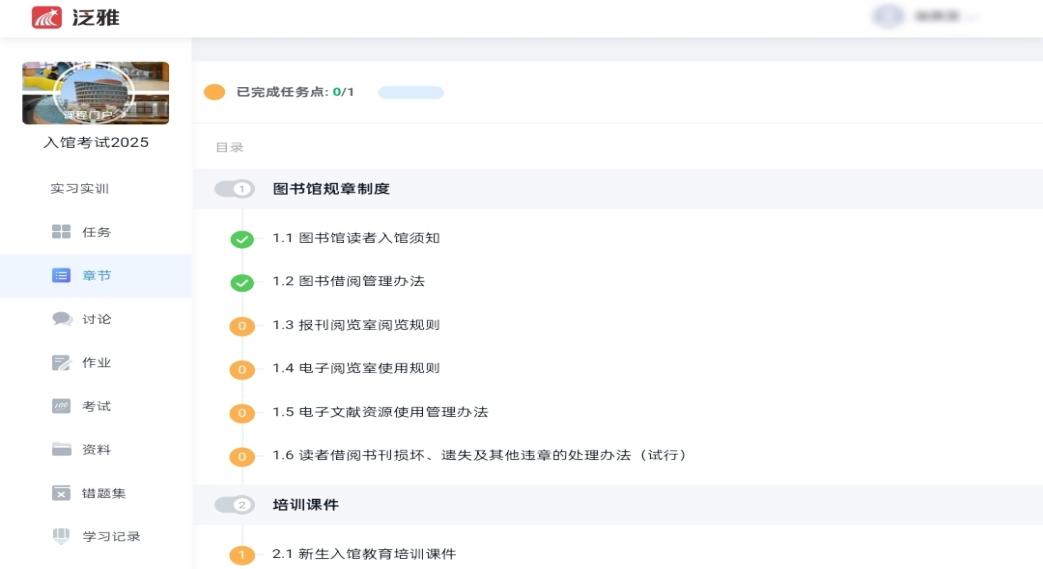Click the 任务 grid icon in sidebar
This screenshot has width=1043, height=569.
[x=61, y=232]
